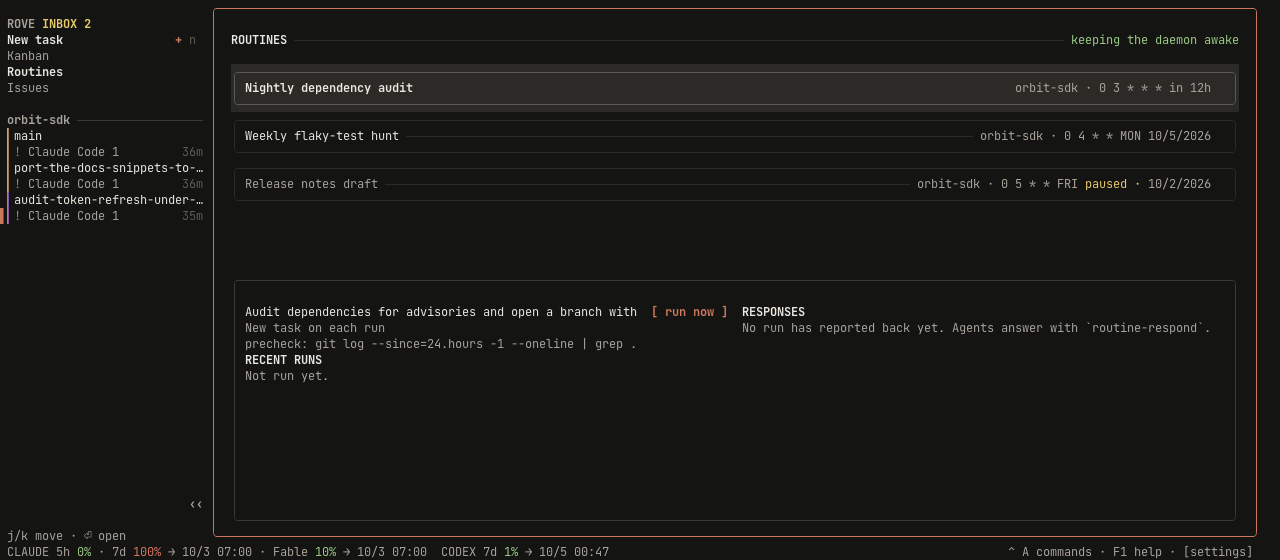Click the CODEX 7d 1% usage indicator
Viewport: 1280px width, 560px height.
pyautogui.click(x=479, y=552)
